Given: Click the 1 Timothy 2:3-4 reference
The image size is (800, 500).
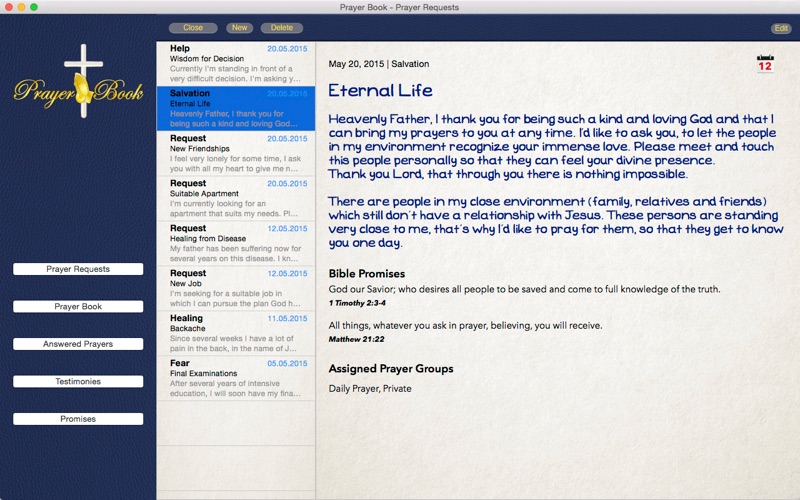Looking at the screenshot, I should 357,303.
